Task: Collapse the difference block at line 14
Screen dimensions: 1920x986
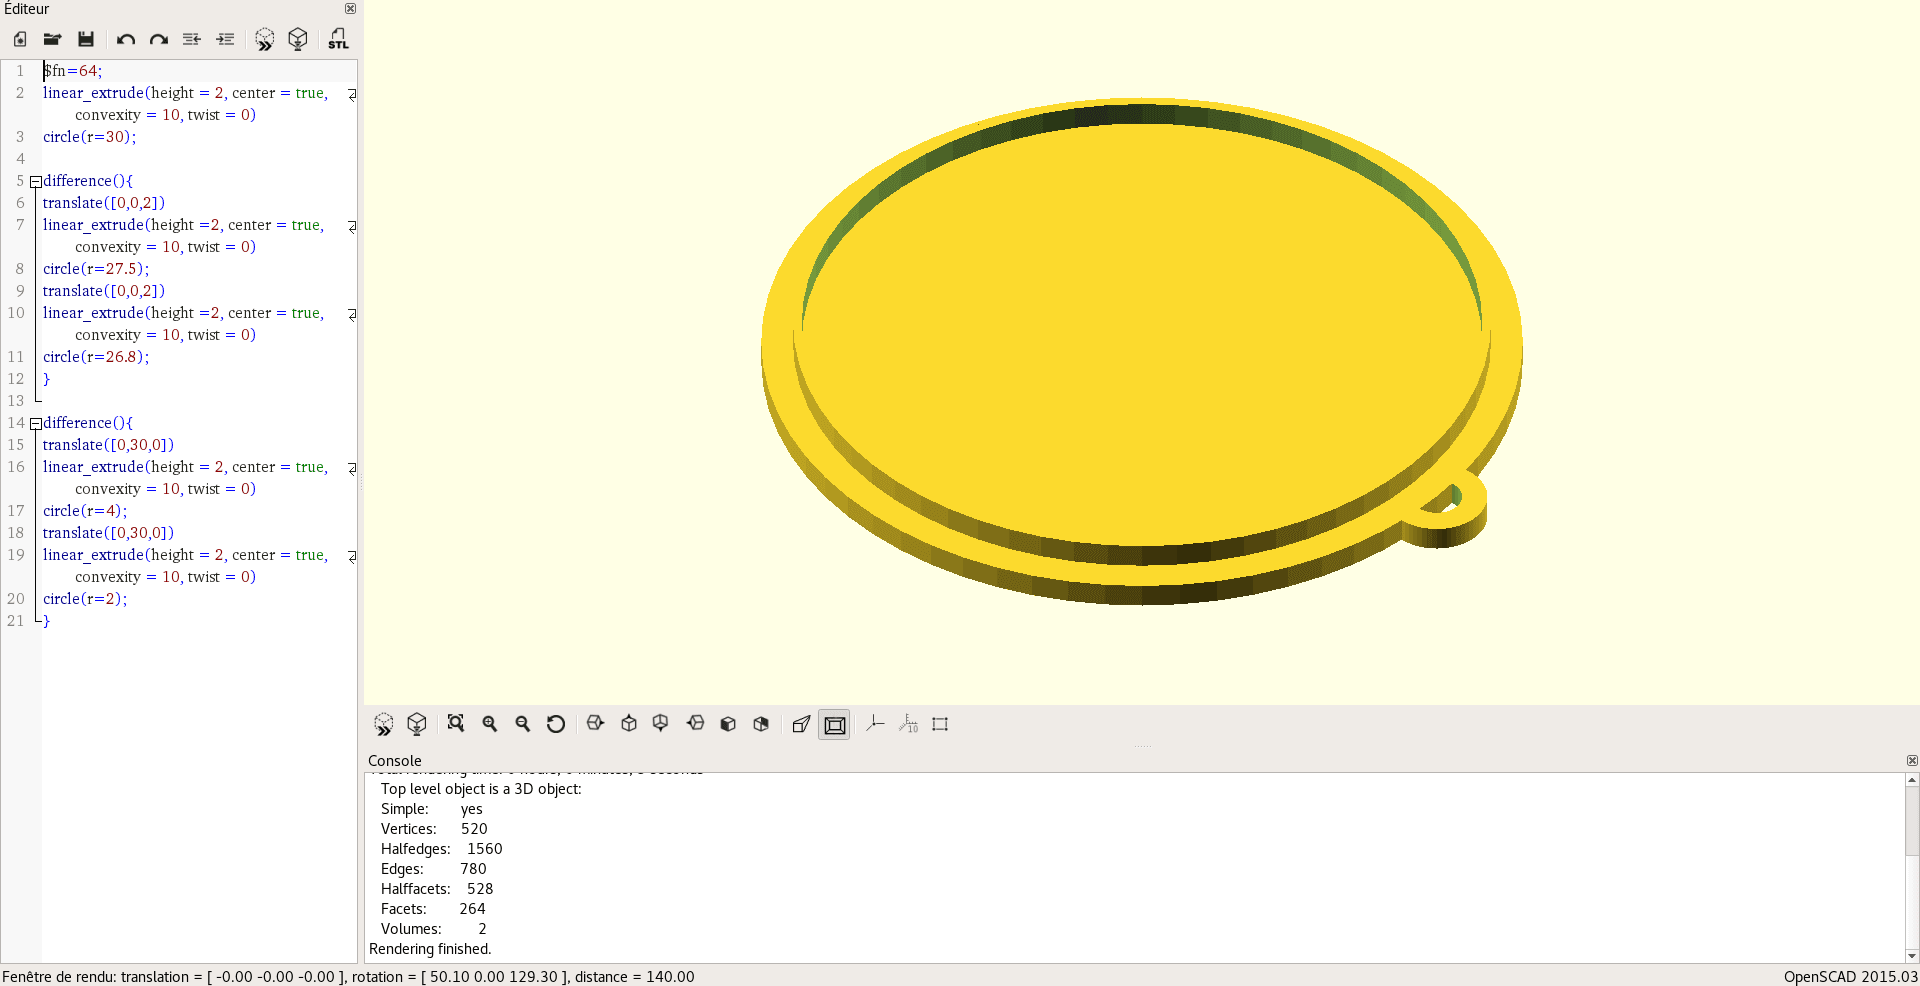Action: [35, 424]
